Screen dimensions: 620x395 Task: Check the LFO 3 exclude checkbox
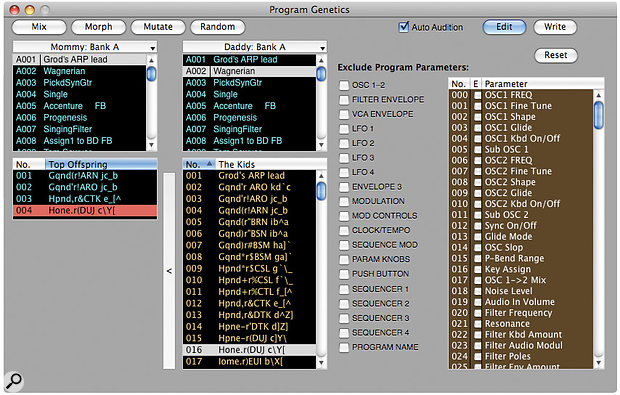click(x=344, y=158)
